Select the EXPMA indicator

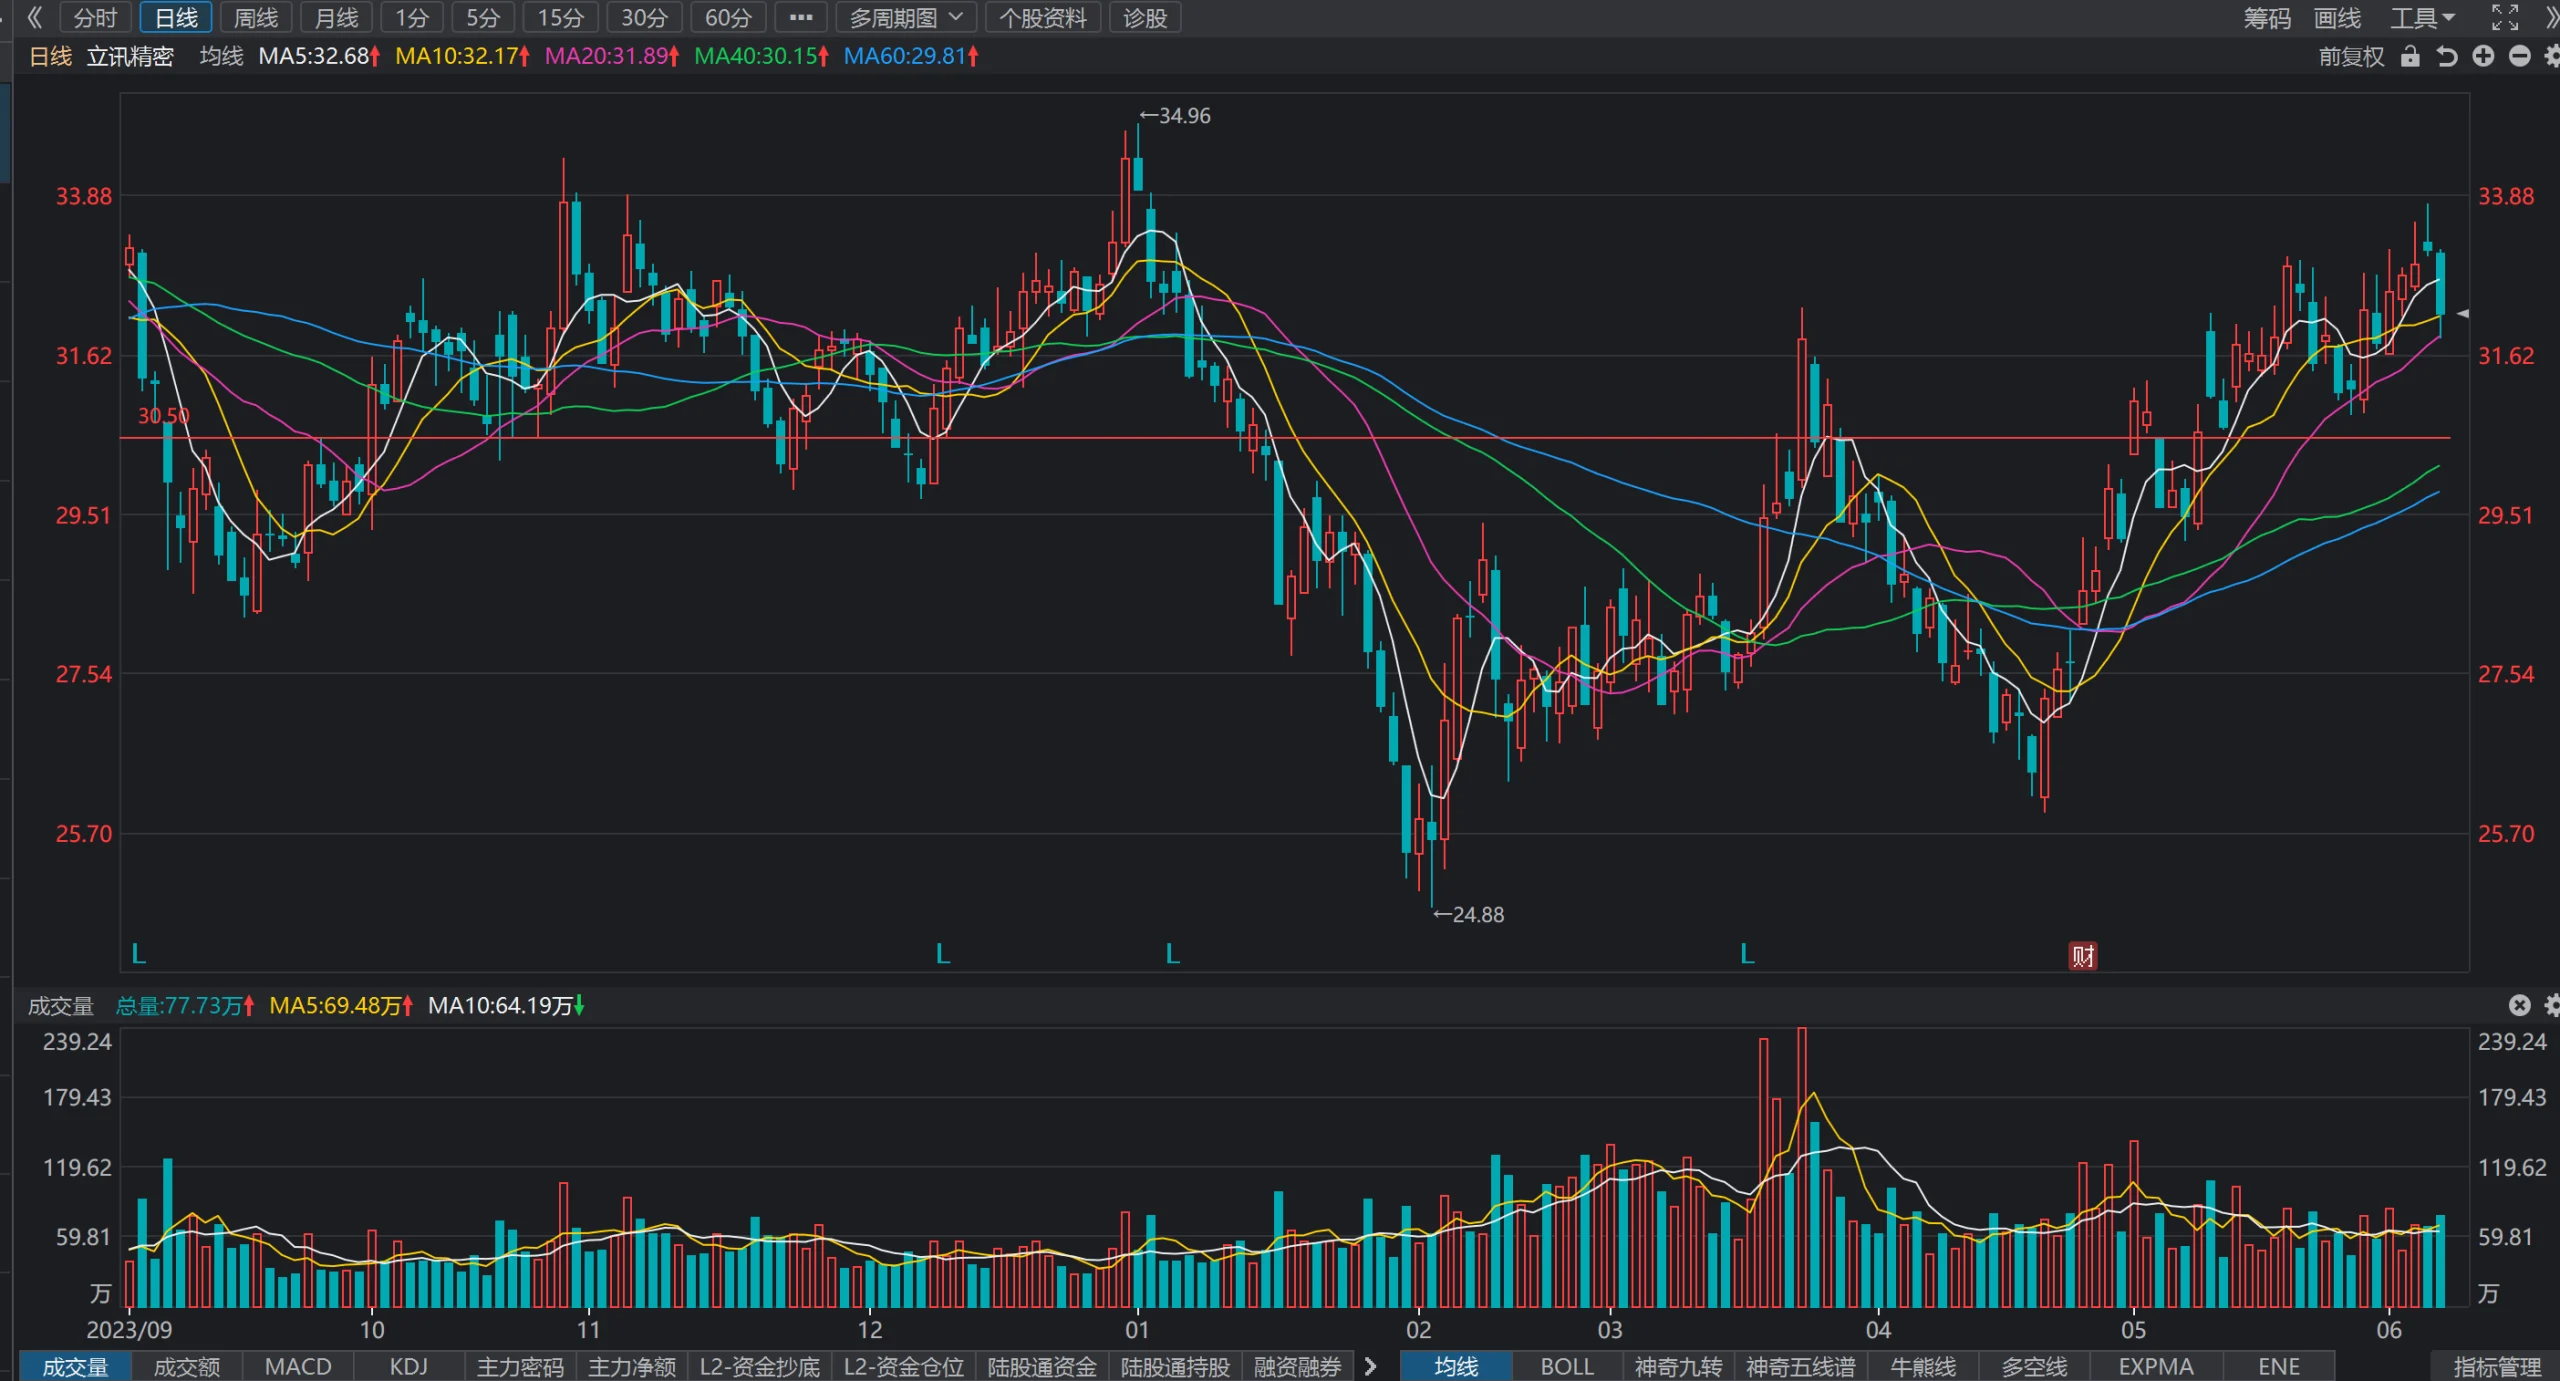click(2156, 1366)
